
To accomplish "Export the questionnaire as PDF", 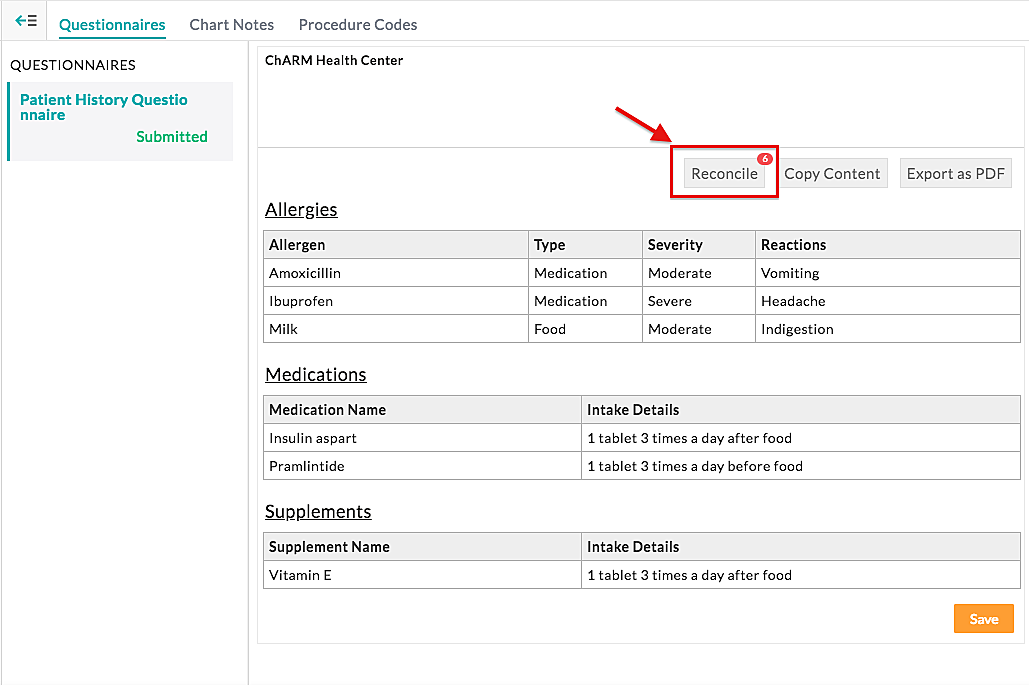I will point(955,173).
